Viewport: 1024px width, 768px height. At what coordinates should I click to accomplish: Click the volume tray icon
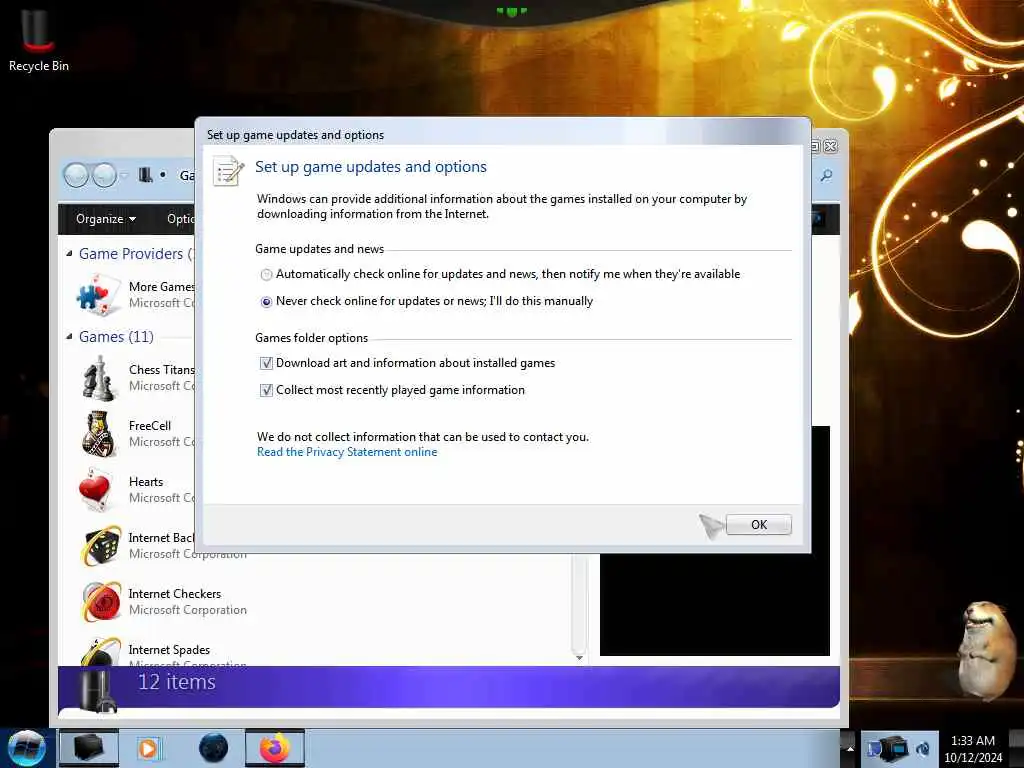point(923,748)
